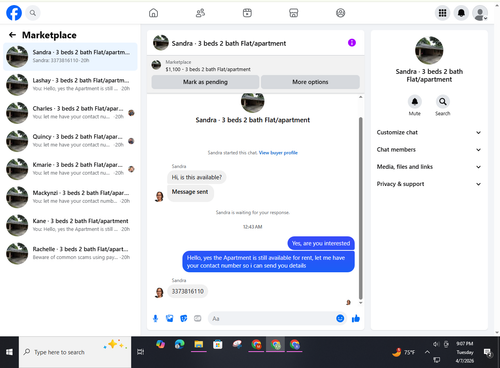The width and height of the screenshot is (500, 368).
Task: Open the Kane conversation
Action: point(70,225)
